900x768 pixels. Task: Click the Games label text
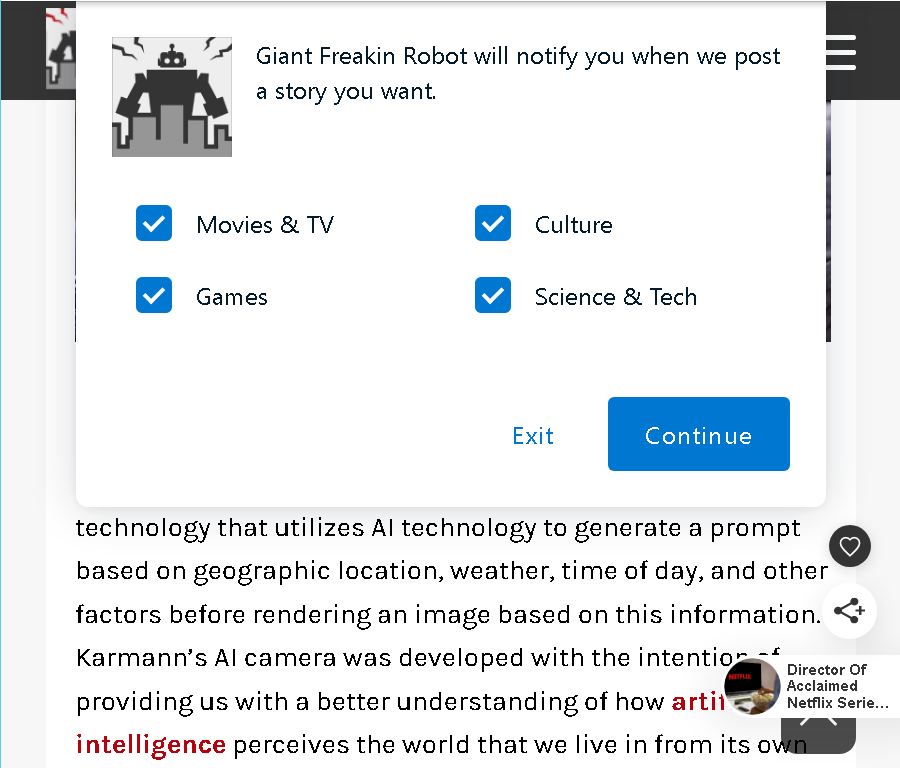pyautogui.click(x=232, y=297)
